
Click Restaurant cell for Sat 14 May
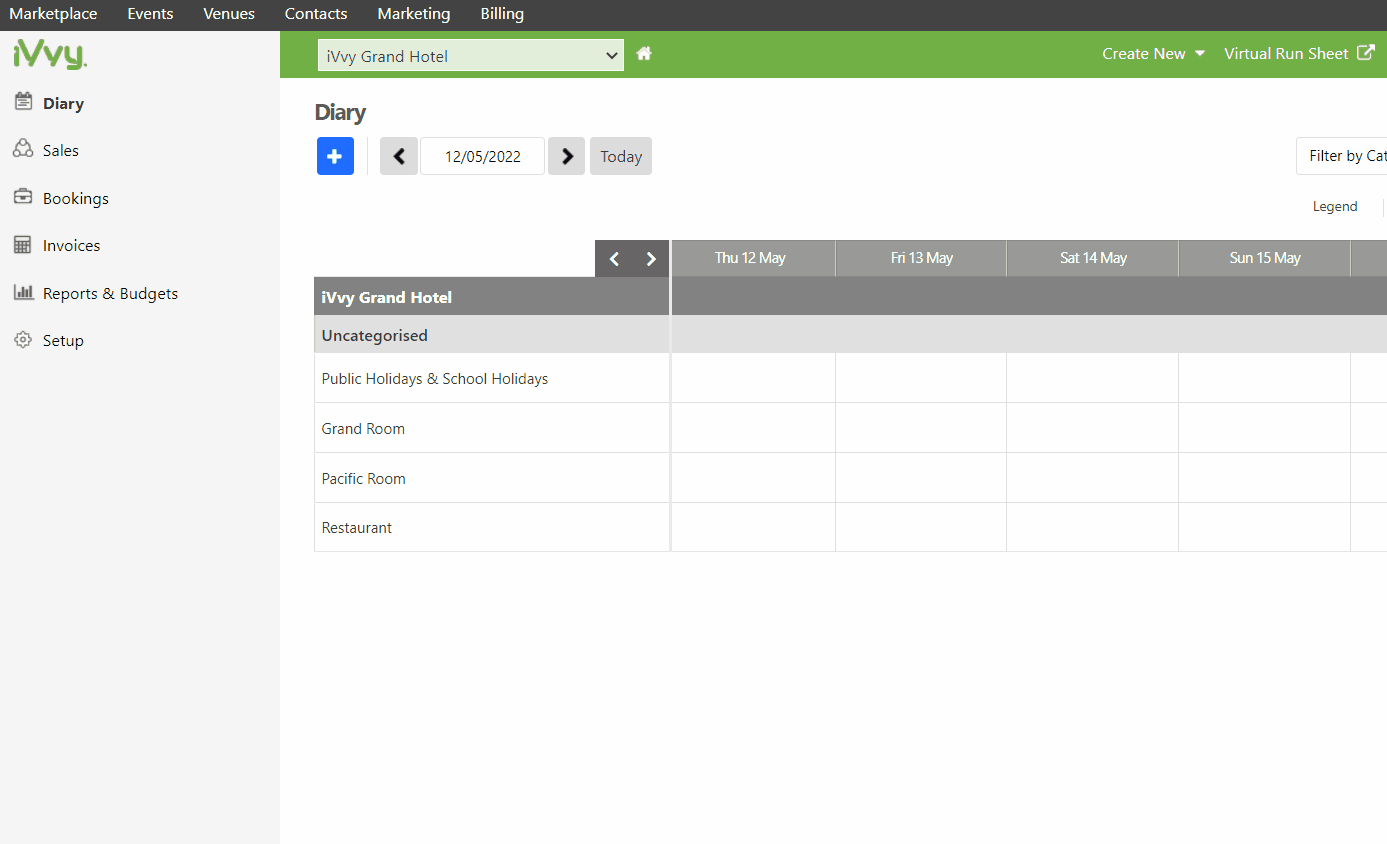(1093, 527)
